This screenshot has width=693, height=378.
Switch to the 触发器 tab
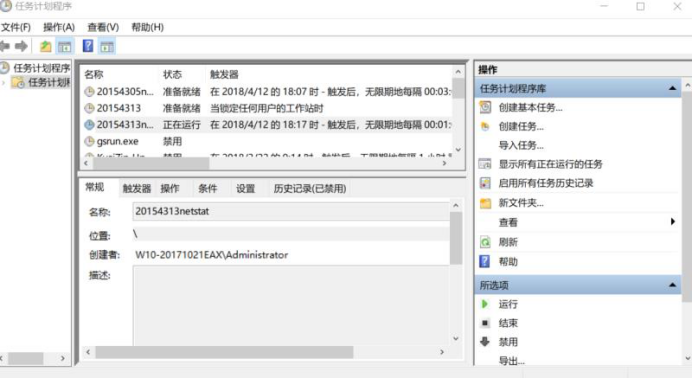point(137,189)
